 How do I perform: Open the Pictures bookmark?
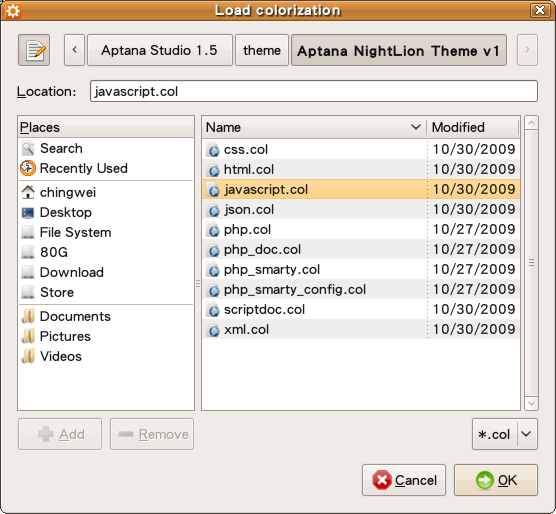tap(106, 336)
